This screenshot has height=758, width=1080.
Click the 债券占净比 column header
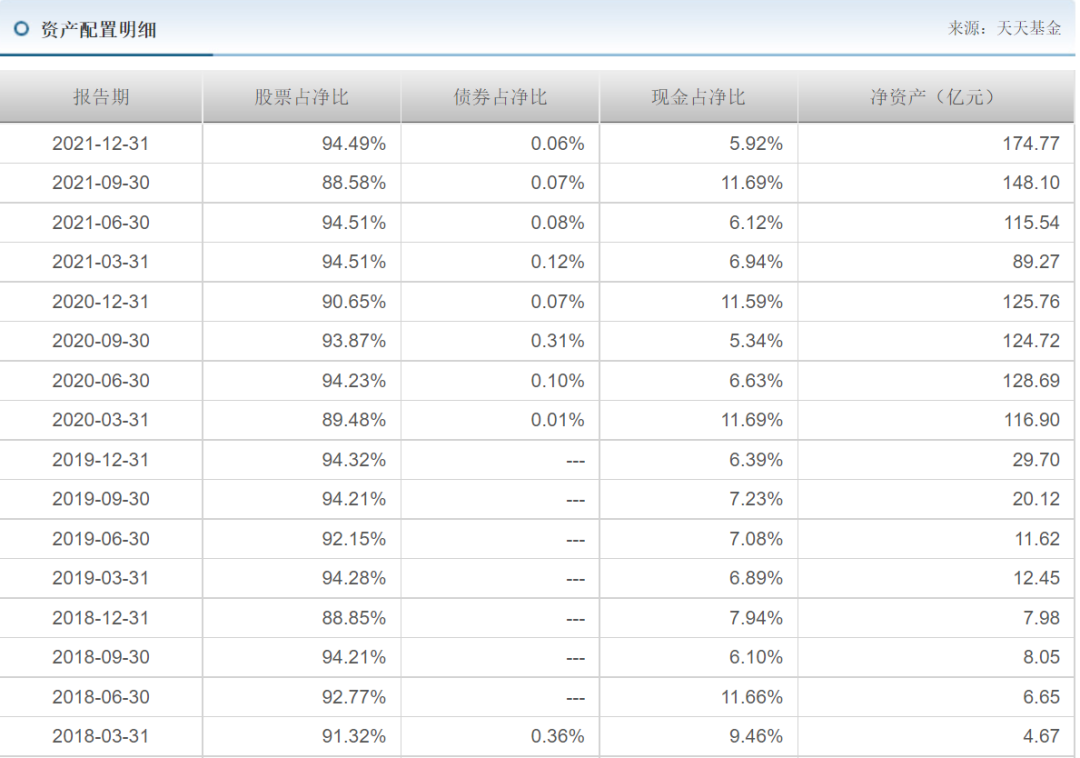click(500, 97)
